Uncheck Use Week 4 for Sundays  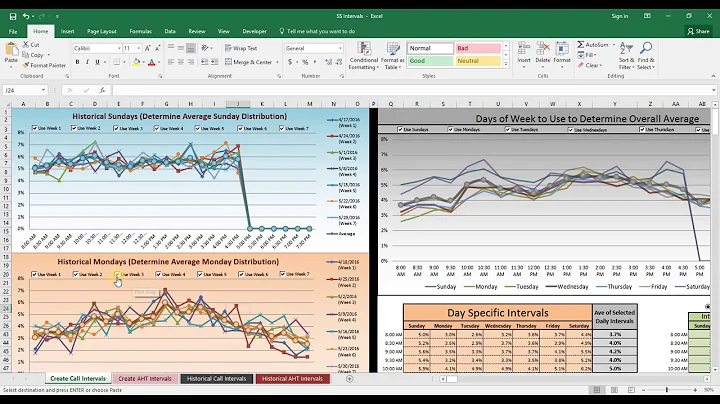[x=157, y=129]
